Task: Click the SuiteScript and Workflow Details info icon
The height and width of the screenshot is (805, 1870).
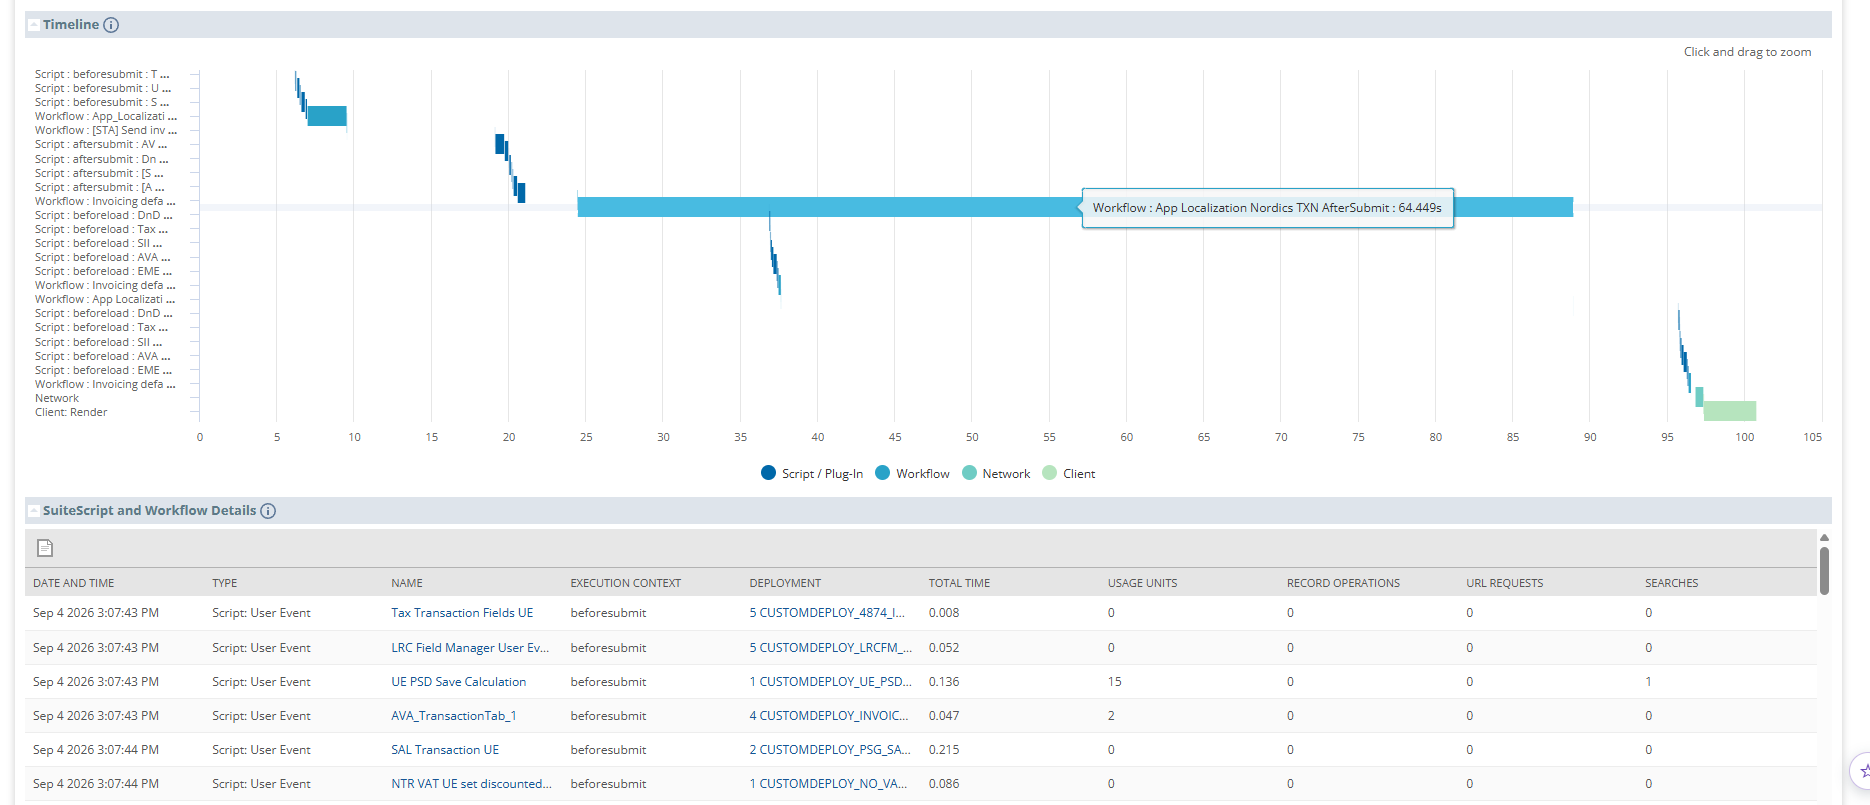Action: point(268,511)
